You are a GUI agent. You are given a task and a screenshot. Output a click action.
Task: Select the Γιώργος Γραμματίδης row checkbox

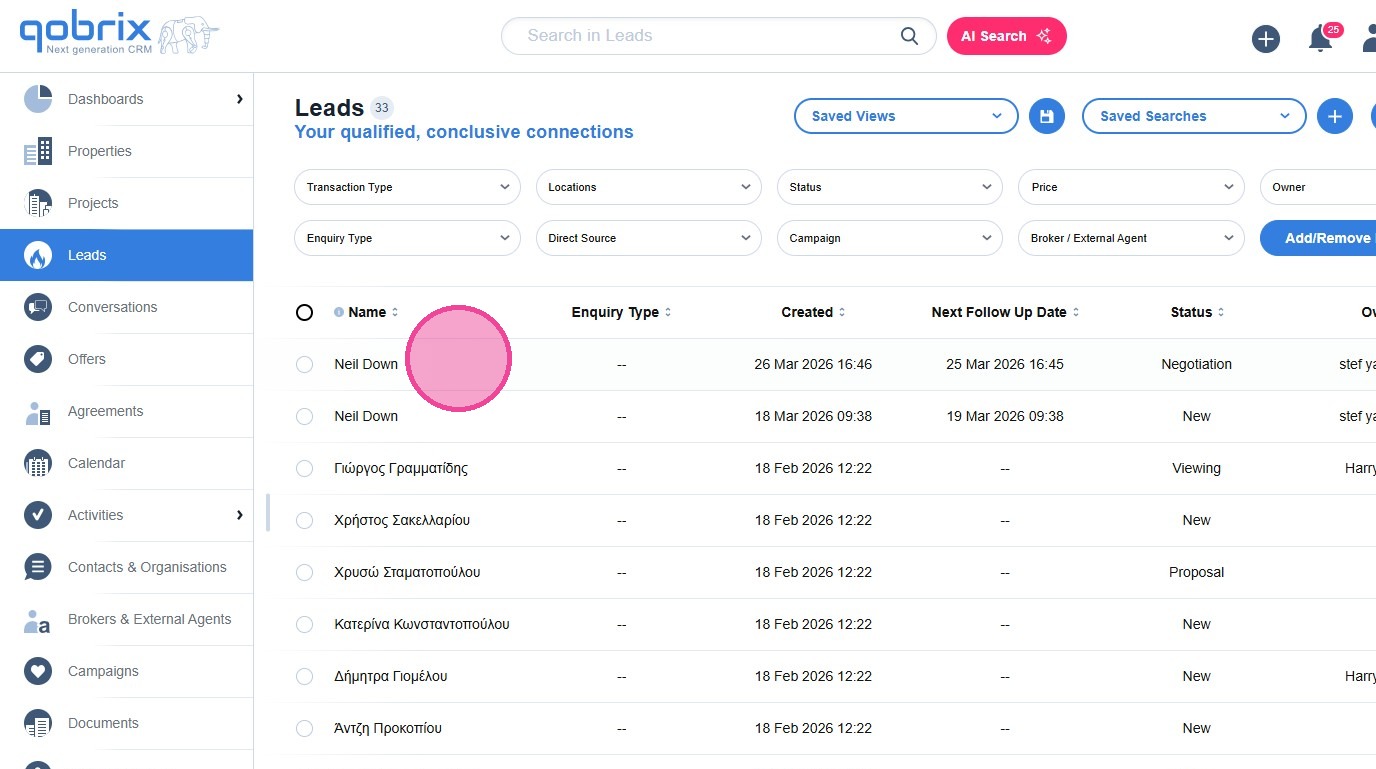(305, 469)
